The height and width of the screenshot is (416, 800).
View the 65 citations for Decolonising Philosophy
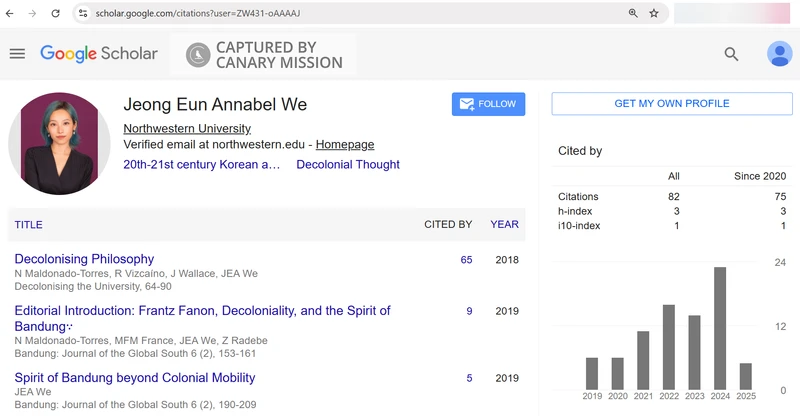pos(466,260)
